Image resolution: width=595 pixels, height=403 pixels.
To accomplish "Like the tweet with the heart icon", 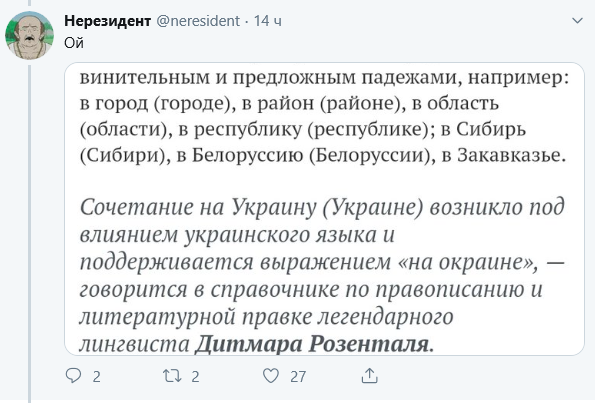I will point(271,376).
